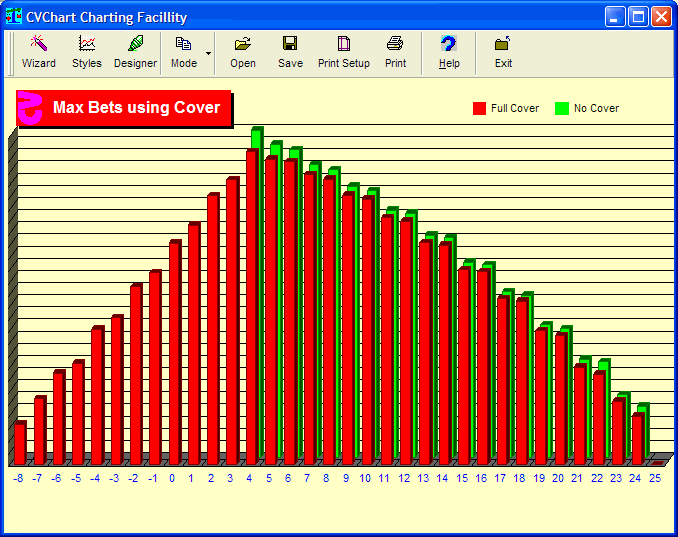The image size is (678, 537).
Task: Click the x-axis label 25
Action: coord(654,478)
